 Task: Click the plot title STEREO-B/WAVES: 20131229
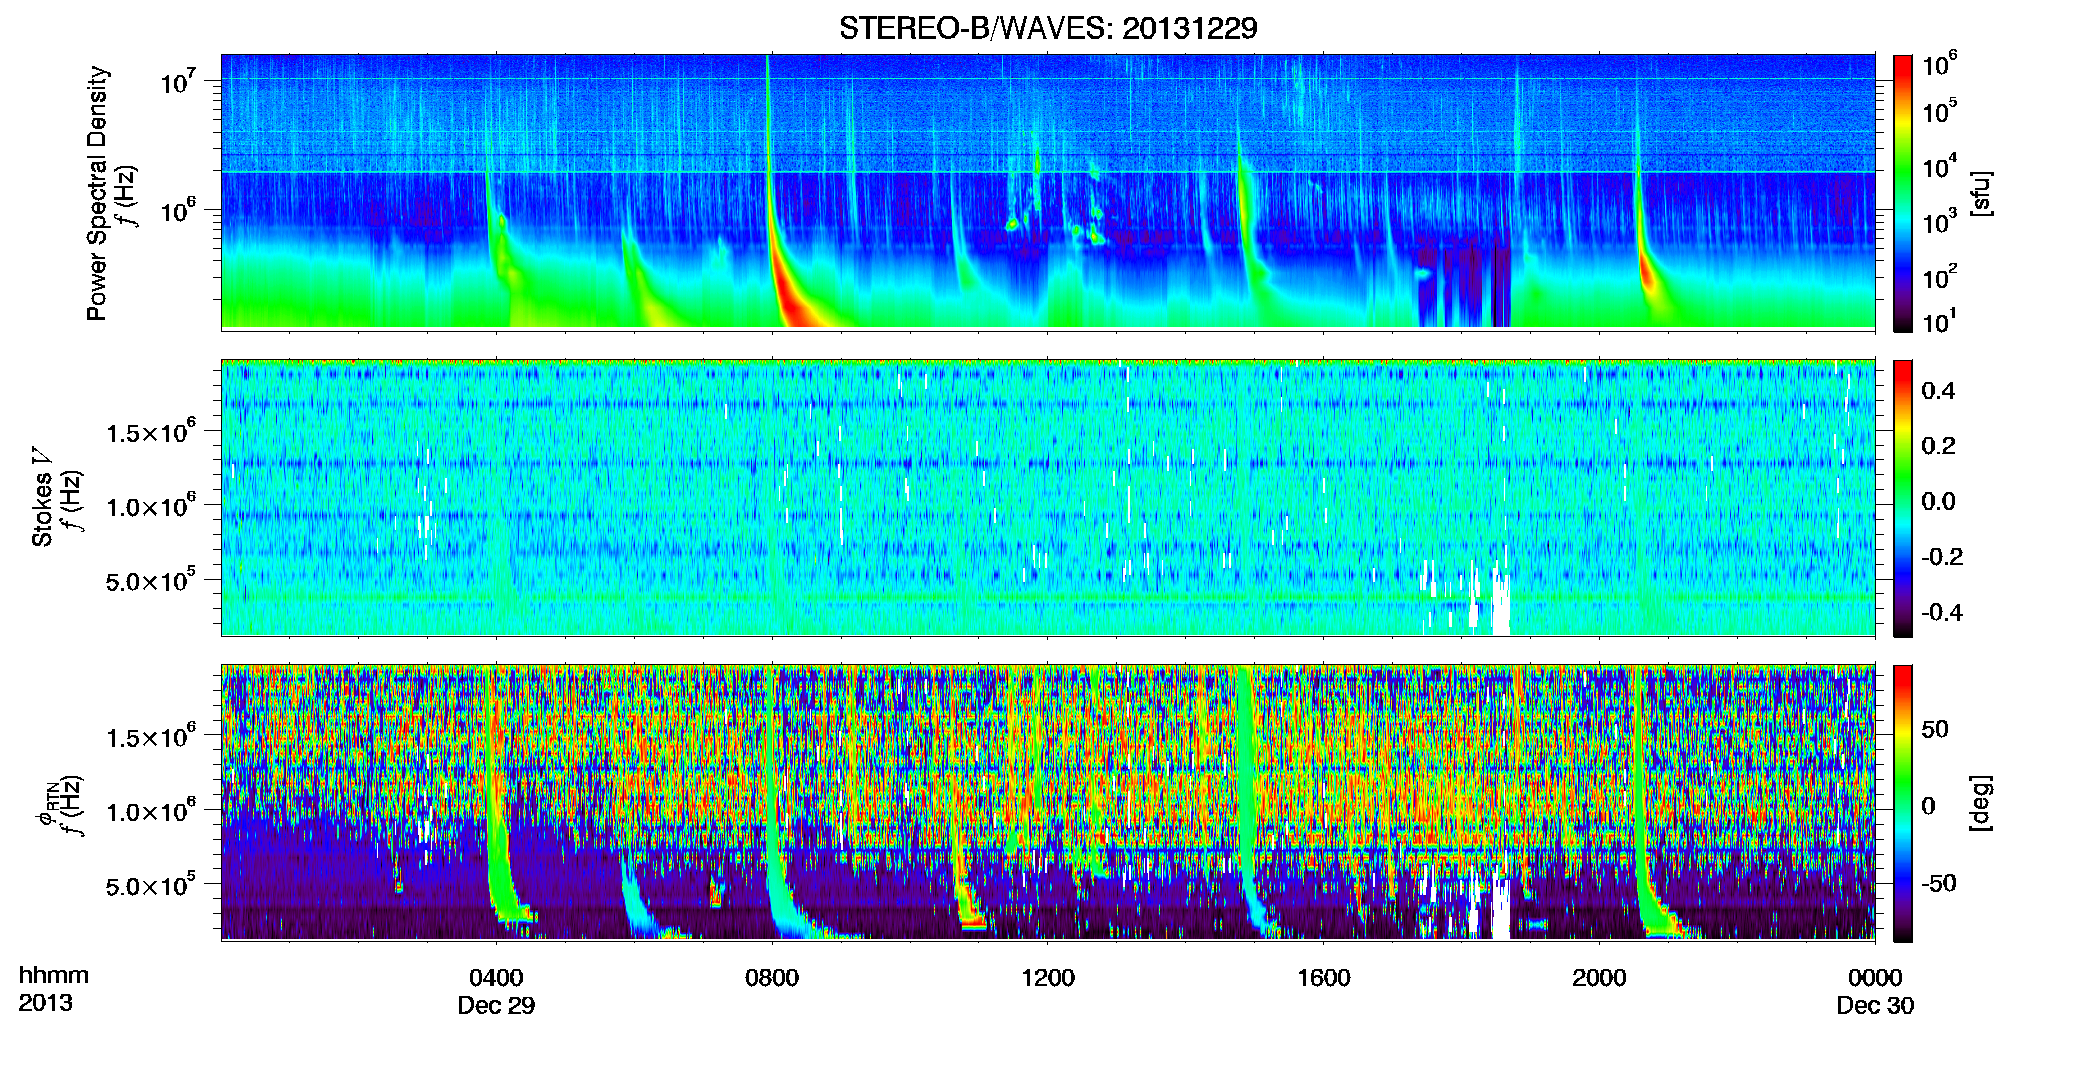pyautogui.click(x=1048, y=28)
